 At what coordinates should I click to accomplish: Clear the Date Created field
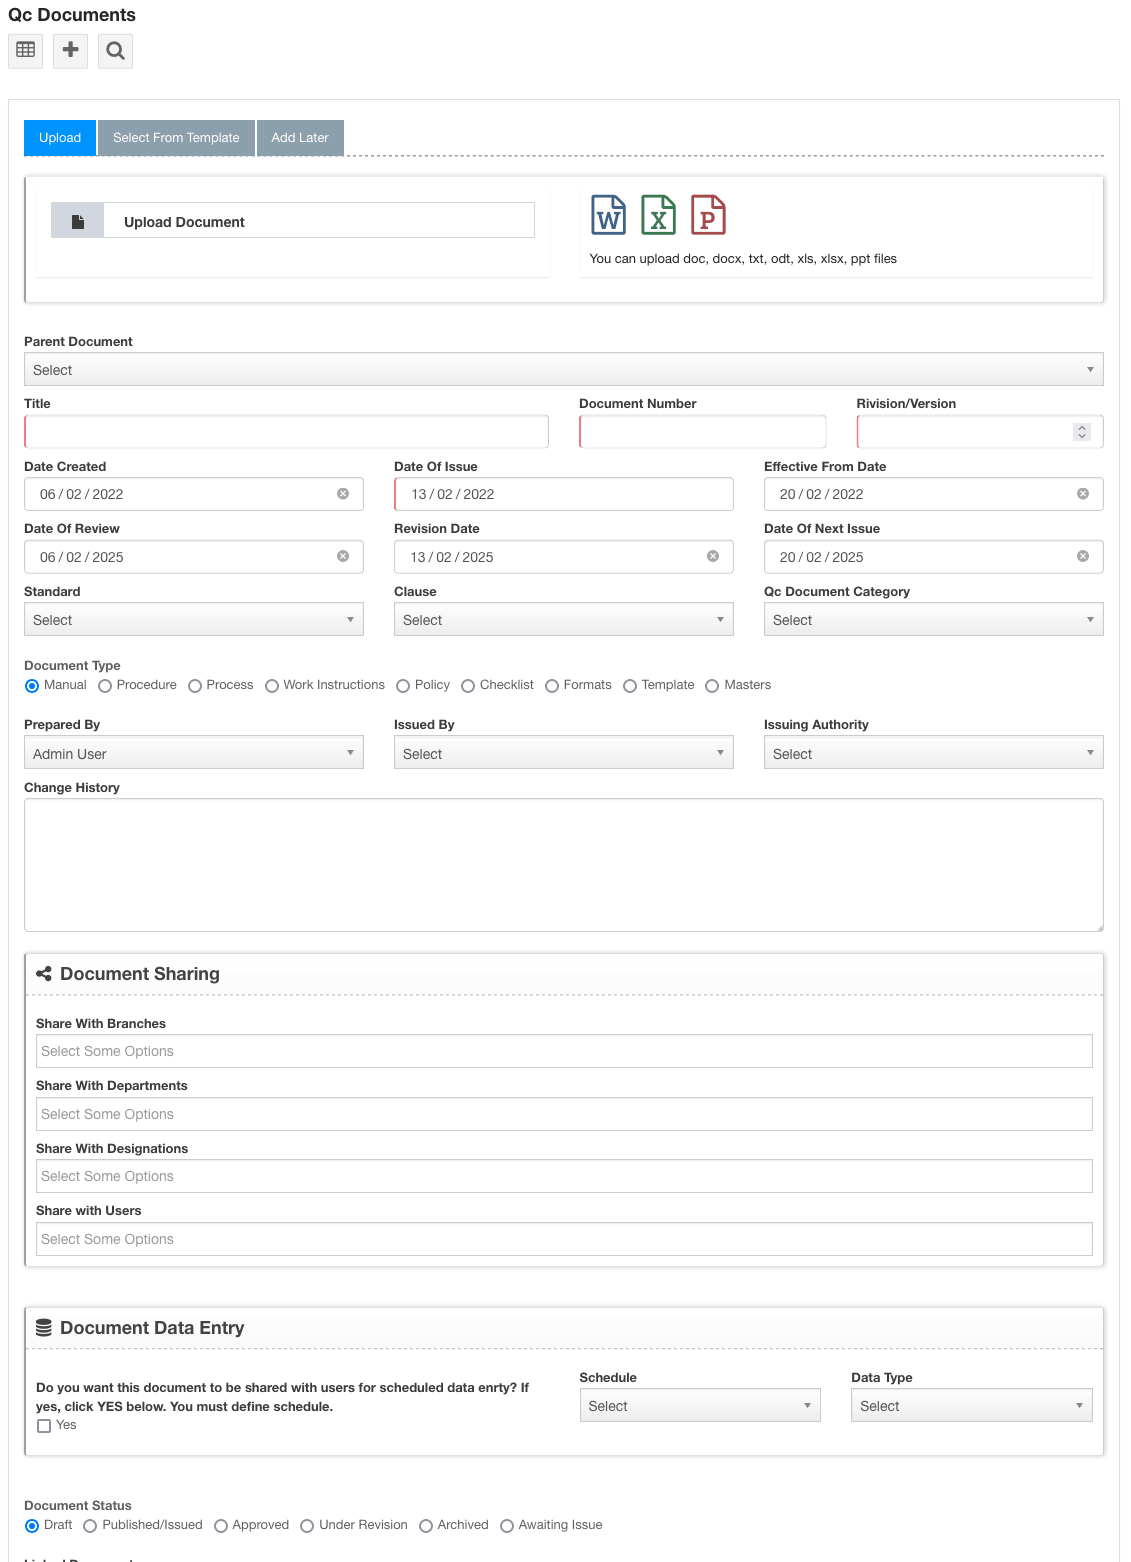click(343, 494)
